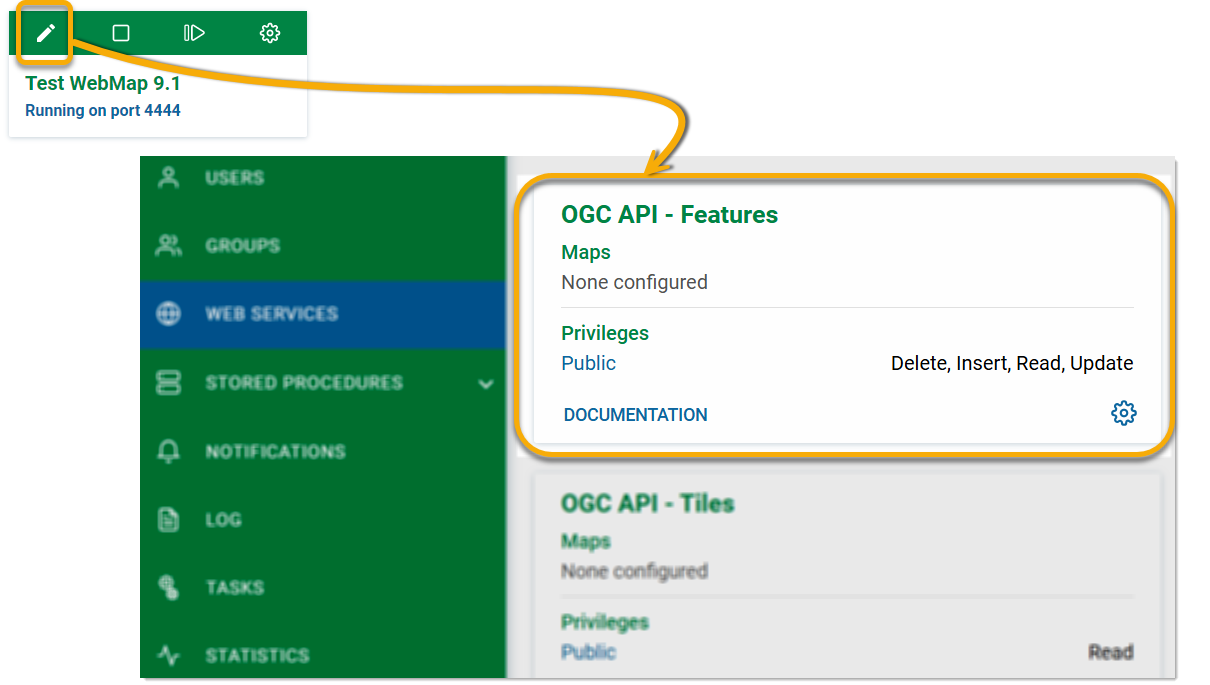Click Public link under OGC API Tiles

[588, 652]
